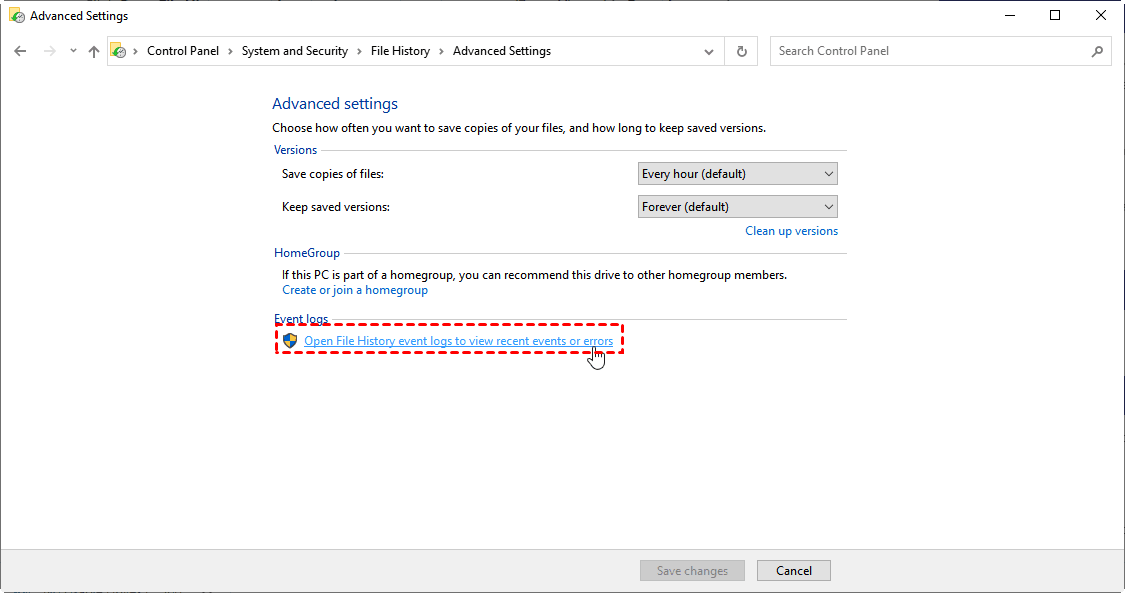Screen dimensions: 1125x593
Task: Click the File History icon in address bar
Action: click(118, 51)
